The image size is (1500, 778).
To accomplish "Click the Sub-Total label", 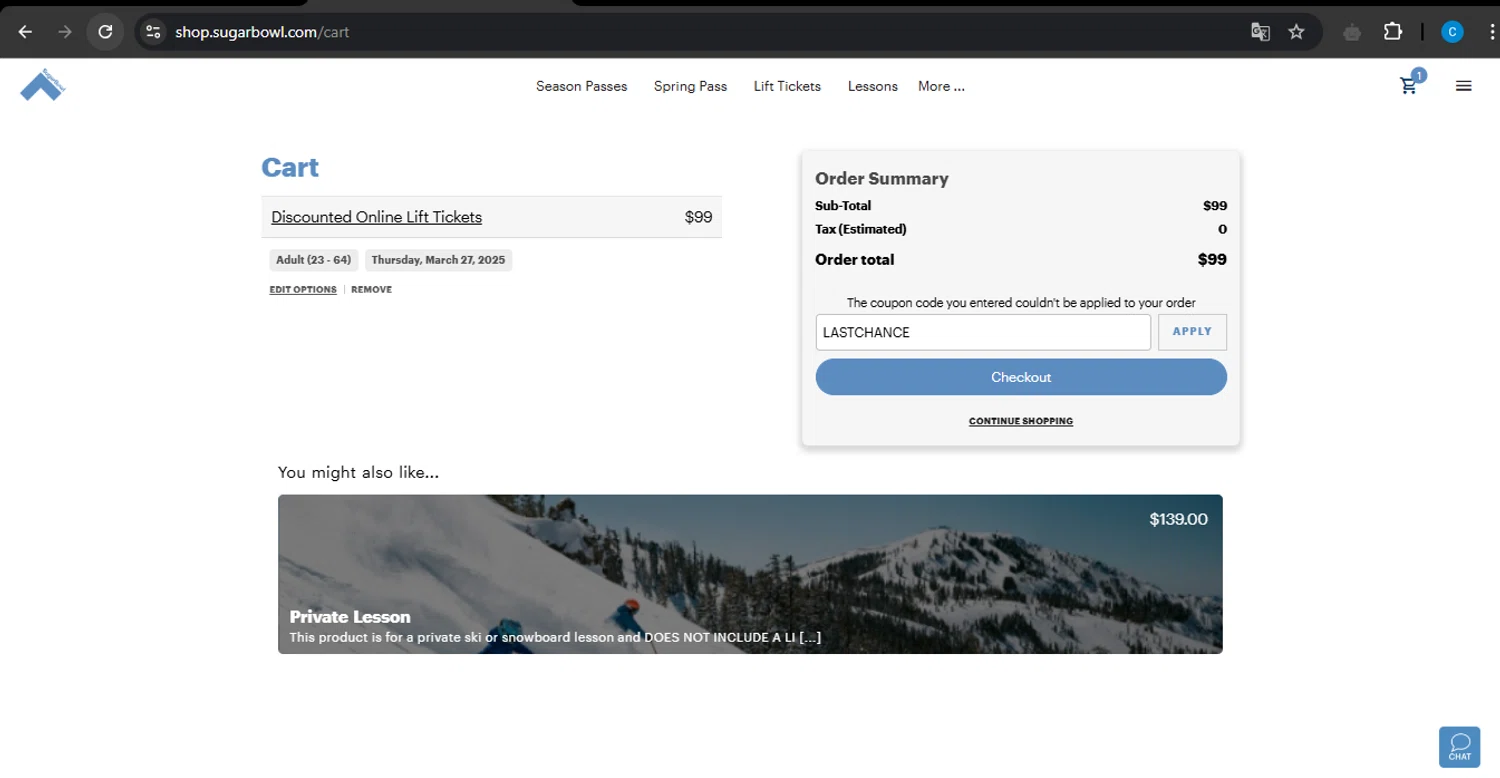I will pos(843,206).
